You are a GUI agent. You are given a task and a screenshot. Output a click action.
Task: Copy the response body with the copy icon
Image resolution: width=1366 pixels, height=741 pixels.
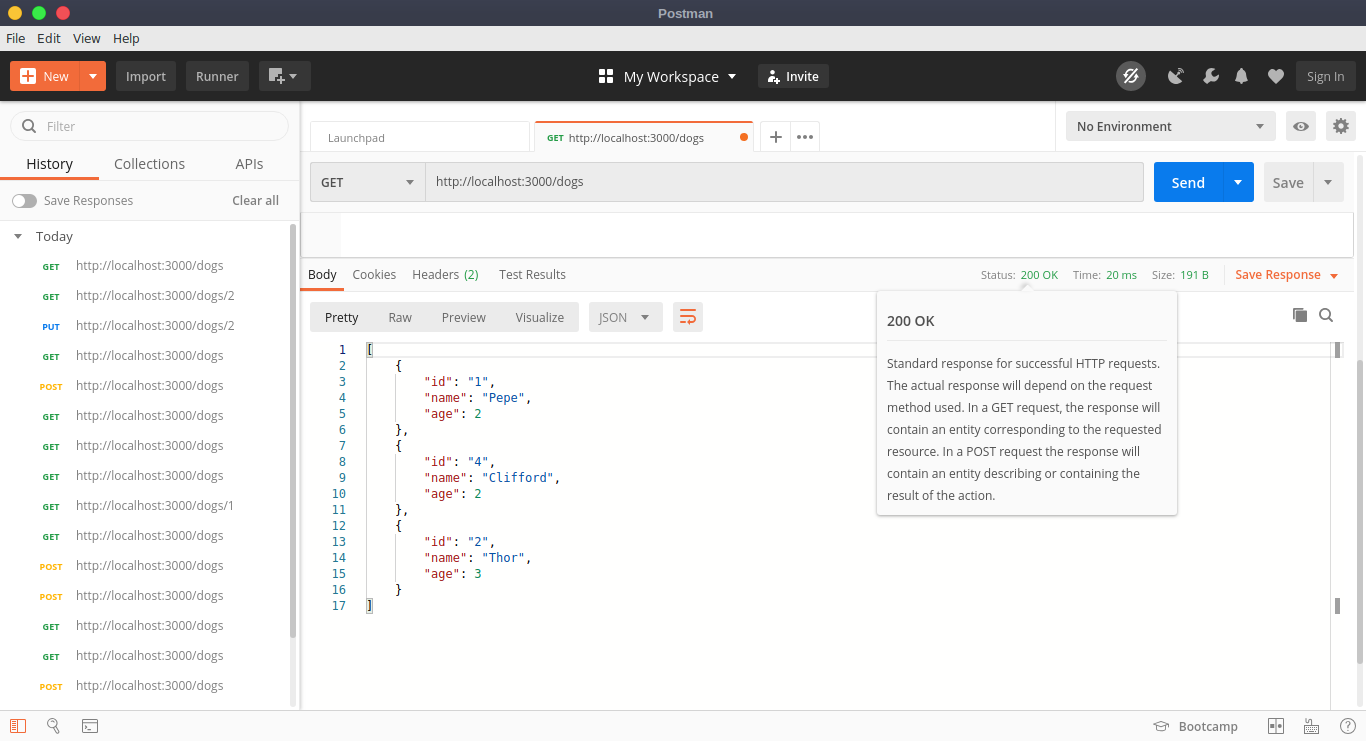pyautogui.click(x=1299, y=315)
